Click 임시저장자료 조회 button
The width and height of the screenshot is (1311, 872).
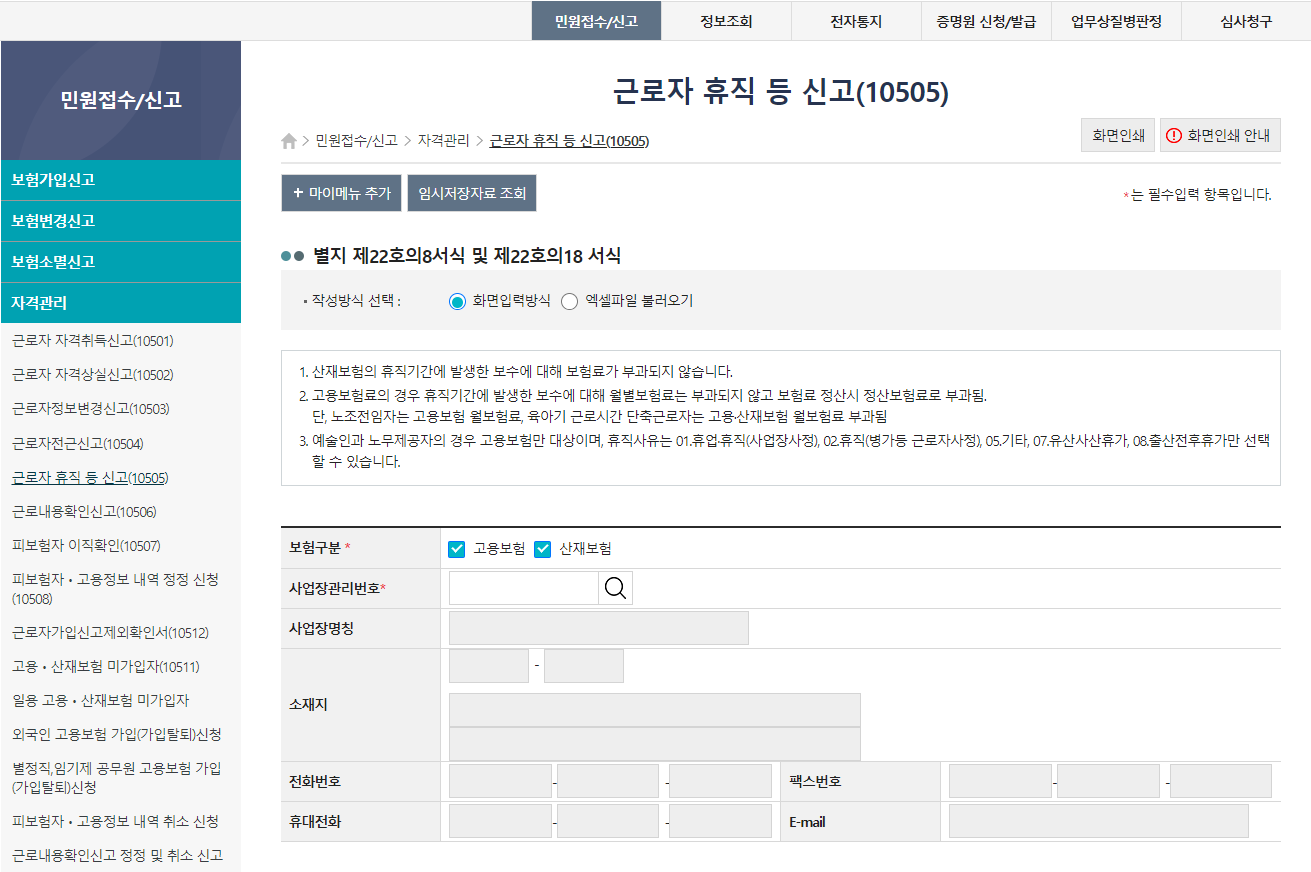[472, 193]
